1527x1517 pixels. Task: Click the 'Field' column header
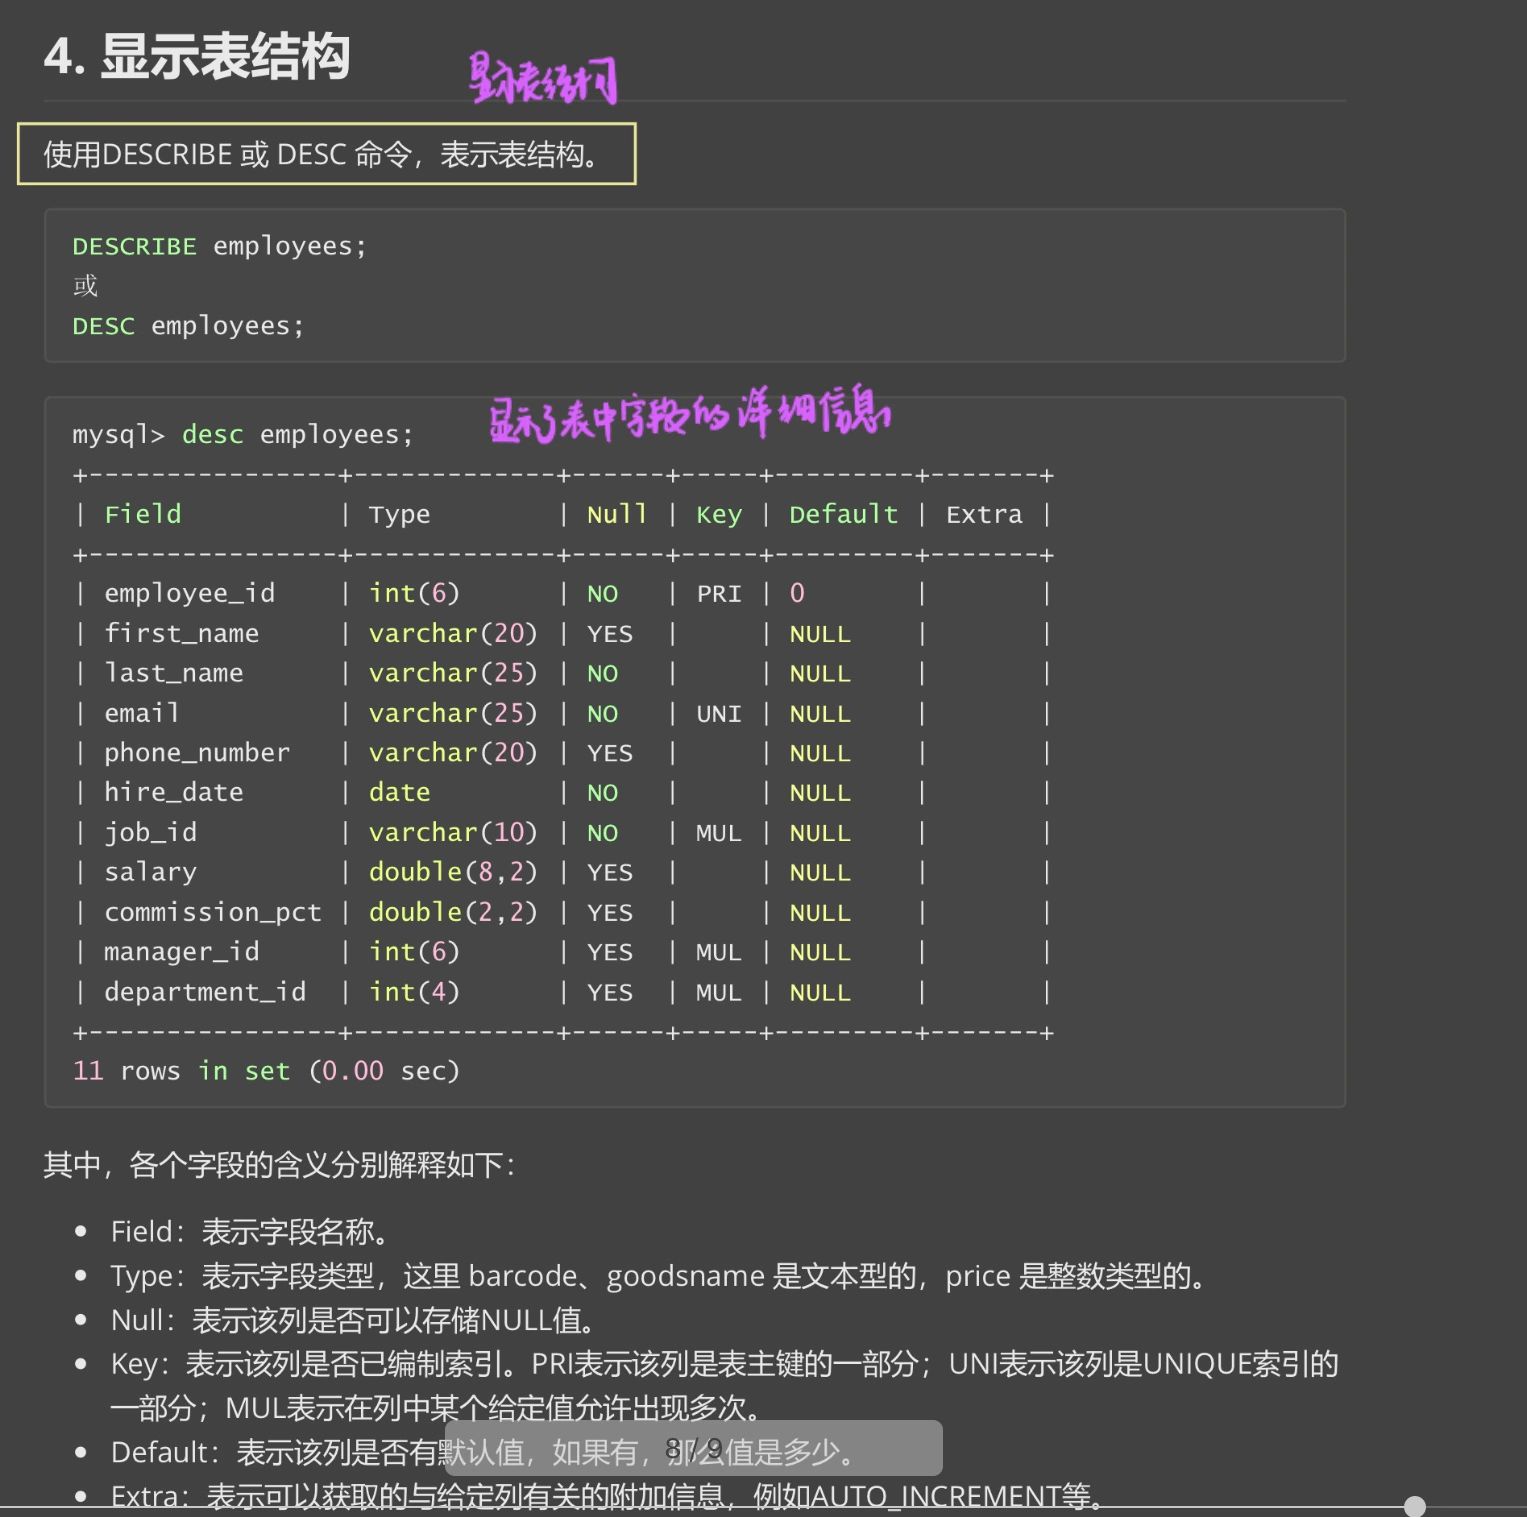tap(143, 514)
